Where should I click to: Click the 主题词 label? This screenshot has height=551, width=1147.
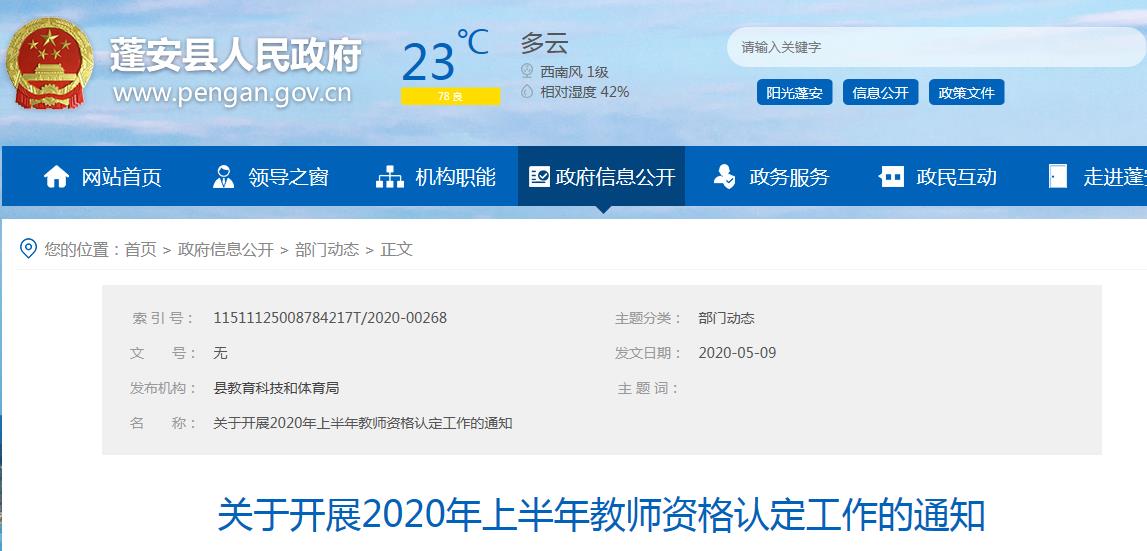[x=648, y=388]
